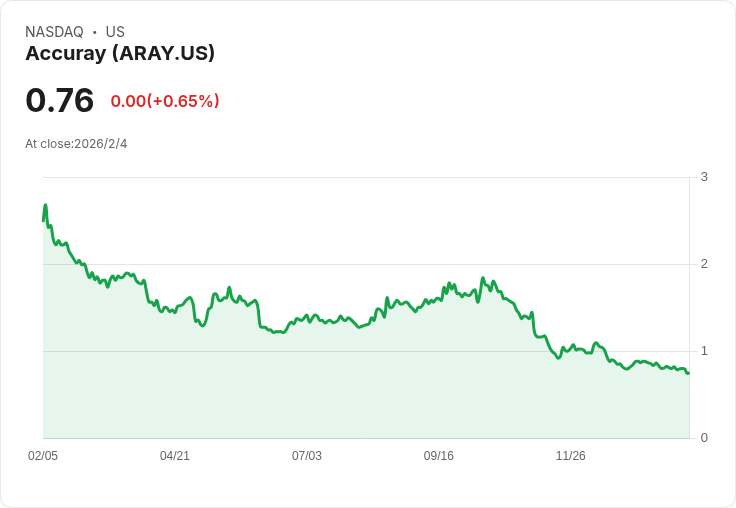Select the 02/05 date on the x-axis
Viewport: 736px width, 508px height.
click(x=43, y=456)
